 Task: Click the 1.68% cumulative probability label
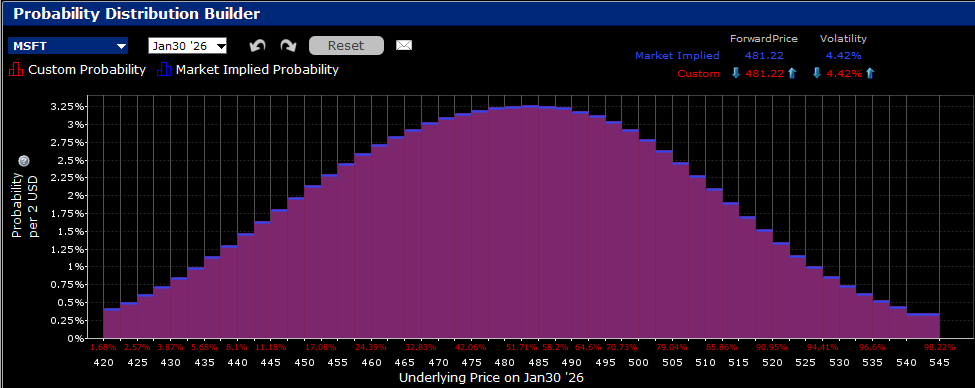coord(103,348)
